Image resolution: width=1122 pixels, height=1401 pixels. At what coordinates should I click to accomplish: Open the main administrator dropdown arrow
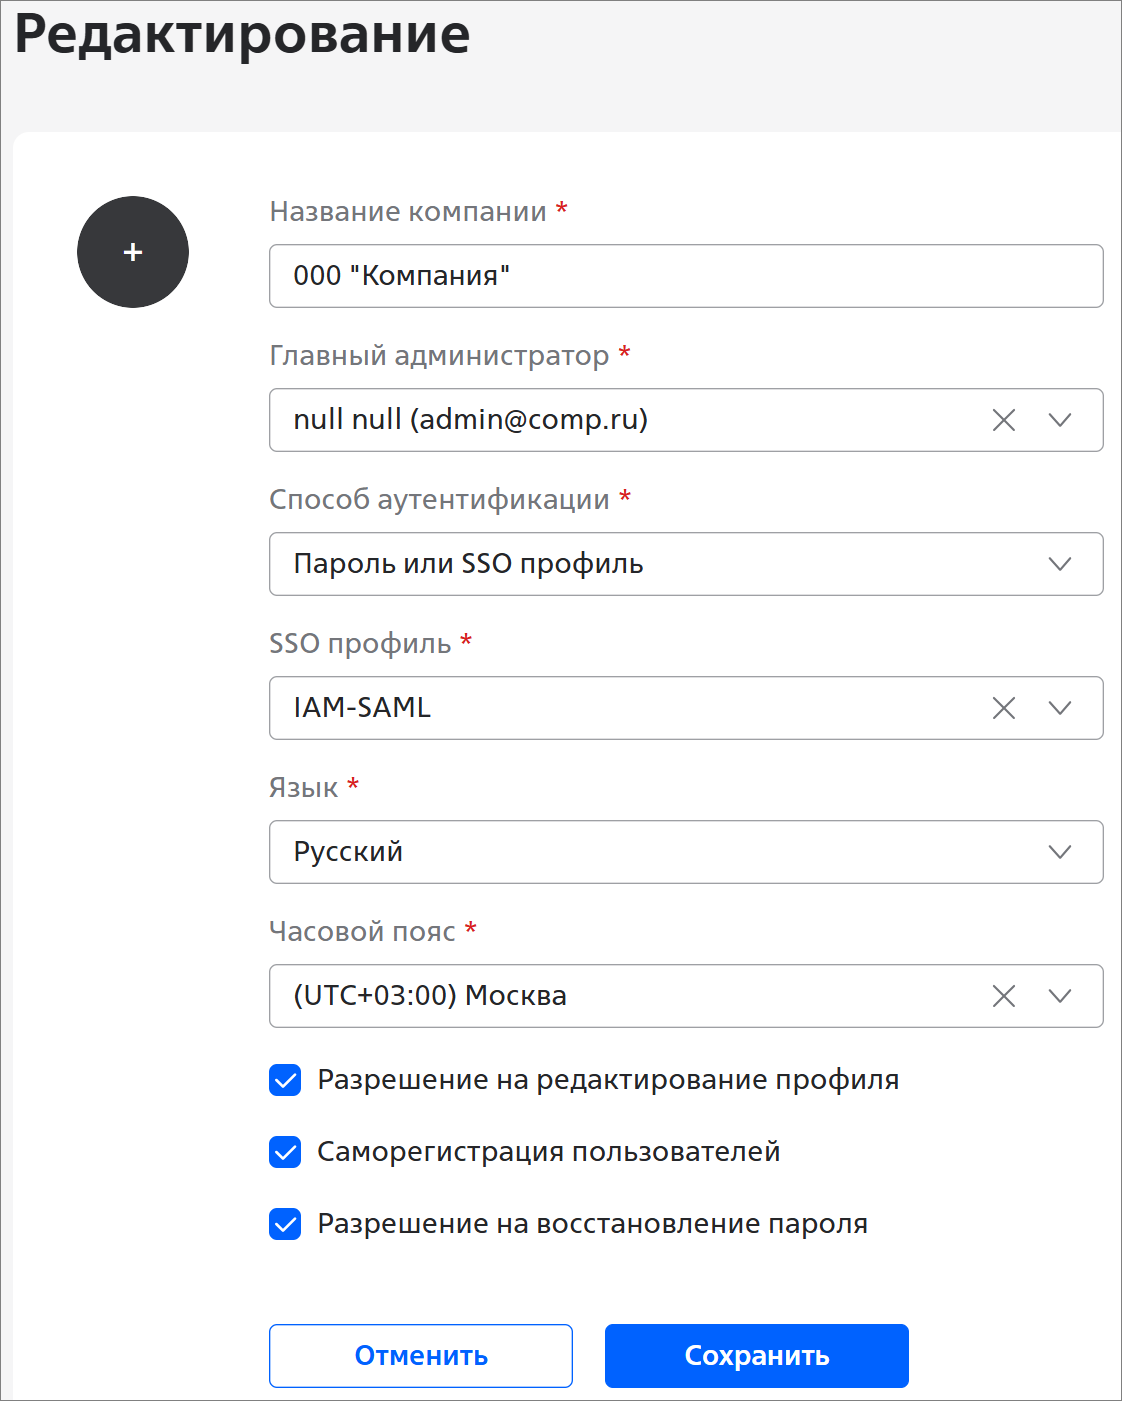point(1060,420)
